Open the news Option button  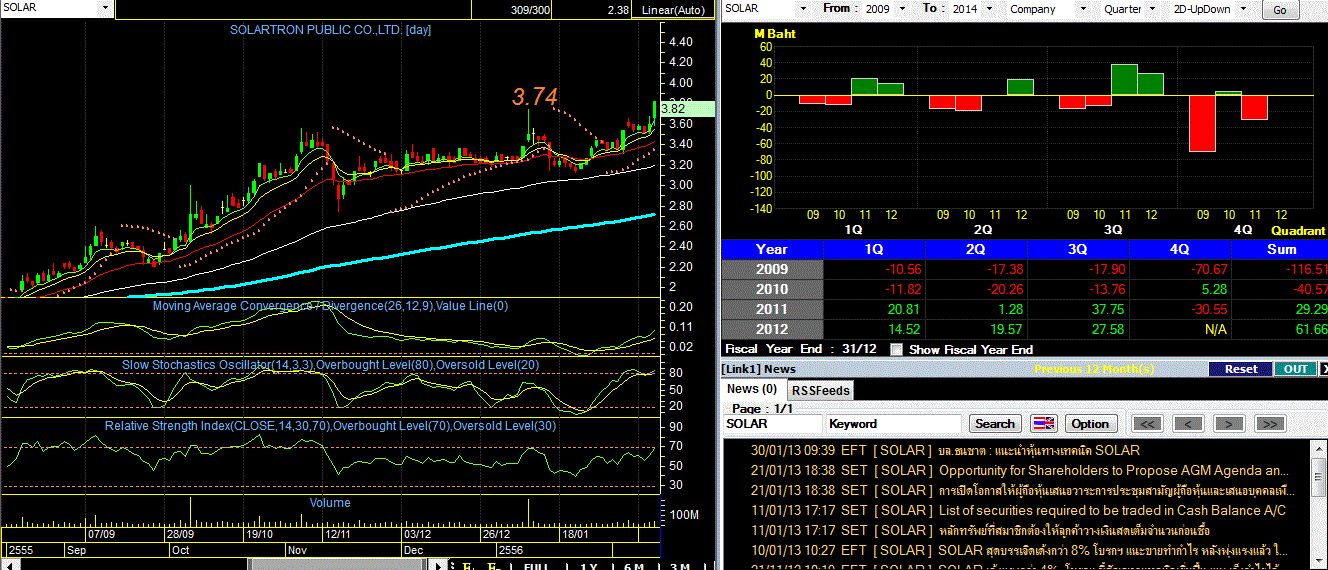click(1090, 424)
